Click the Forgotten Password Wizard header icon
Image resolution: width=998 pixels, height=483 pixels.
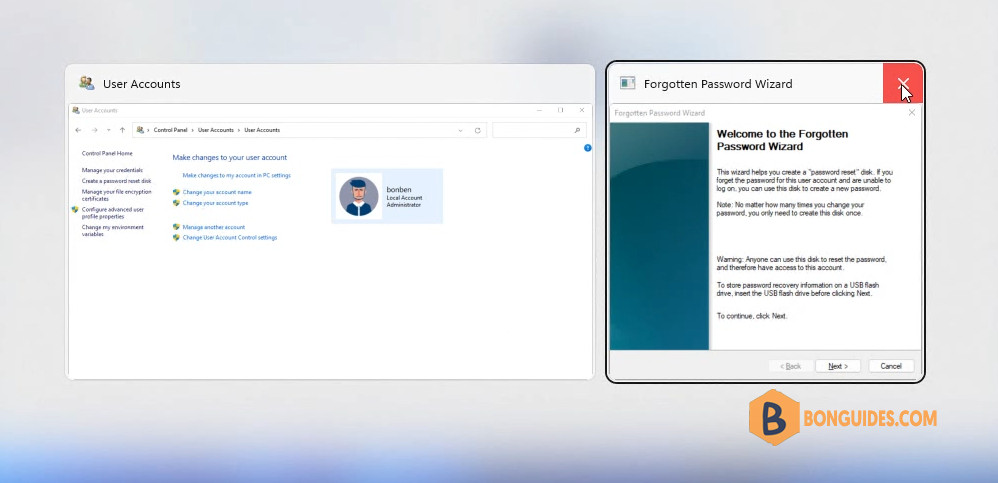tap(628, 83)
